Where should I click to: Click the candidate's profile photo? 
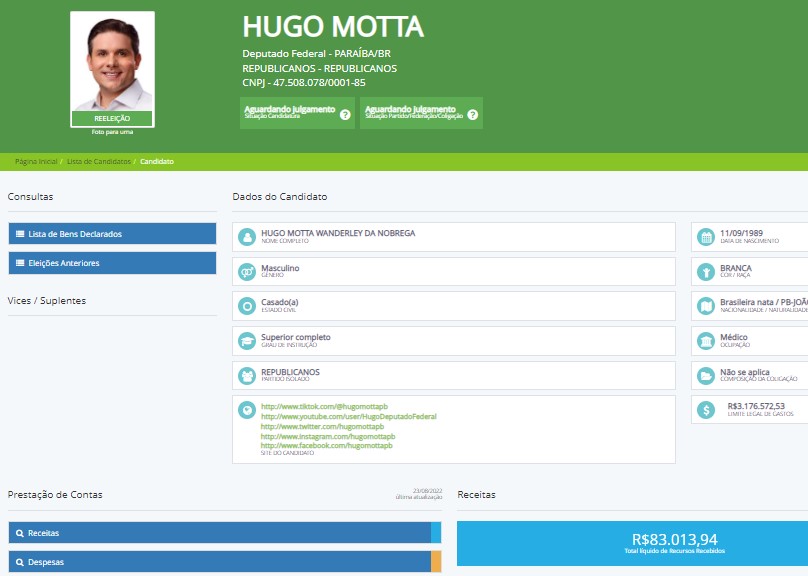pyautogui.click(x=112, y=62)
